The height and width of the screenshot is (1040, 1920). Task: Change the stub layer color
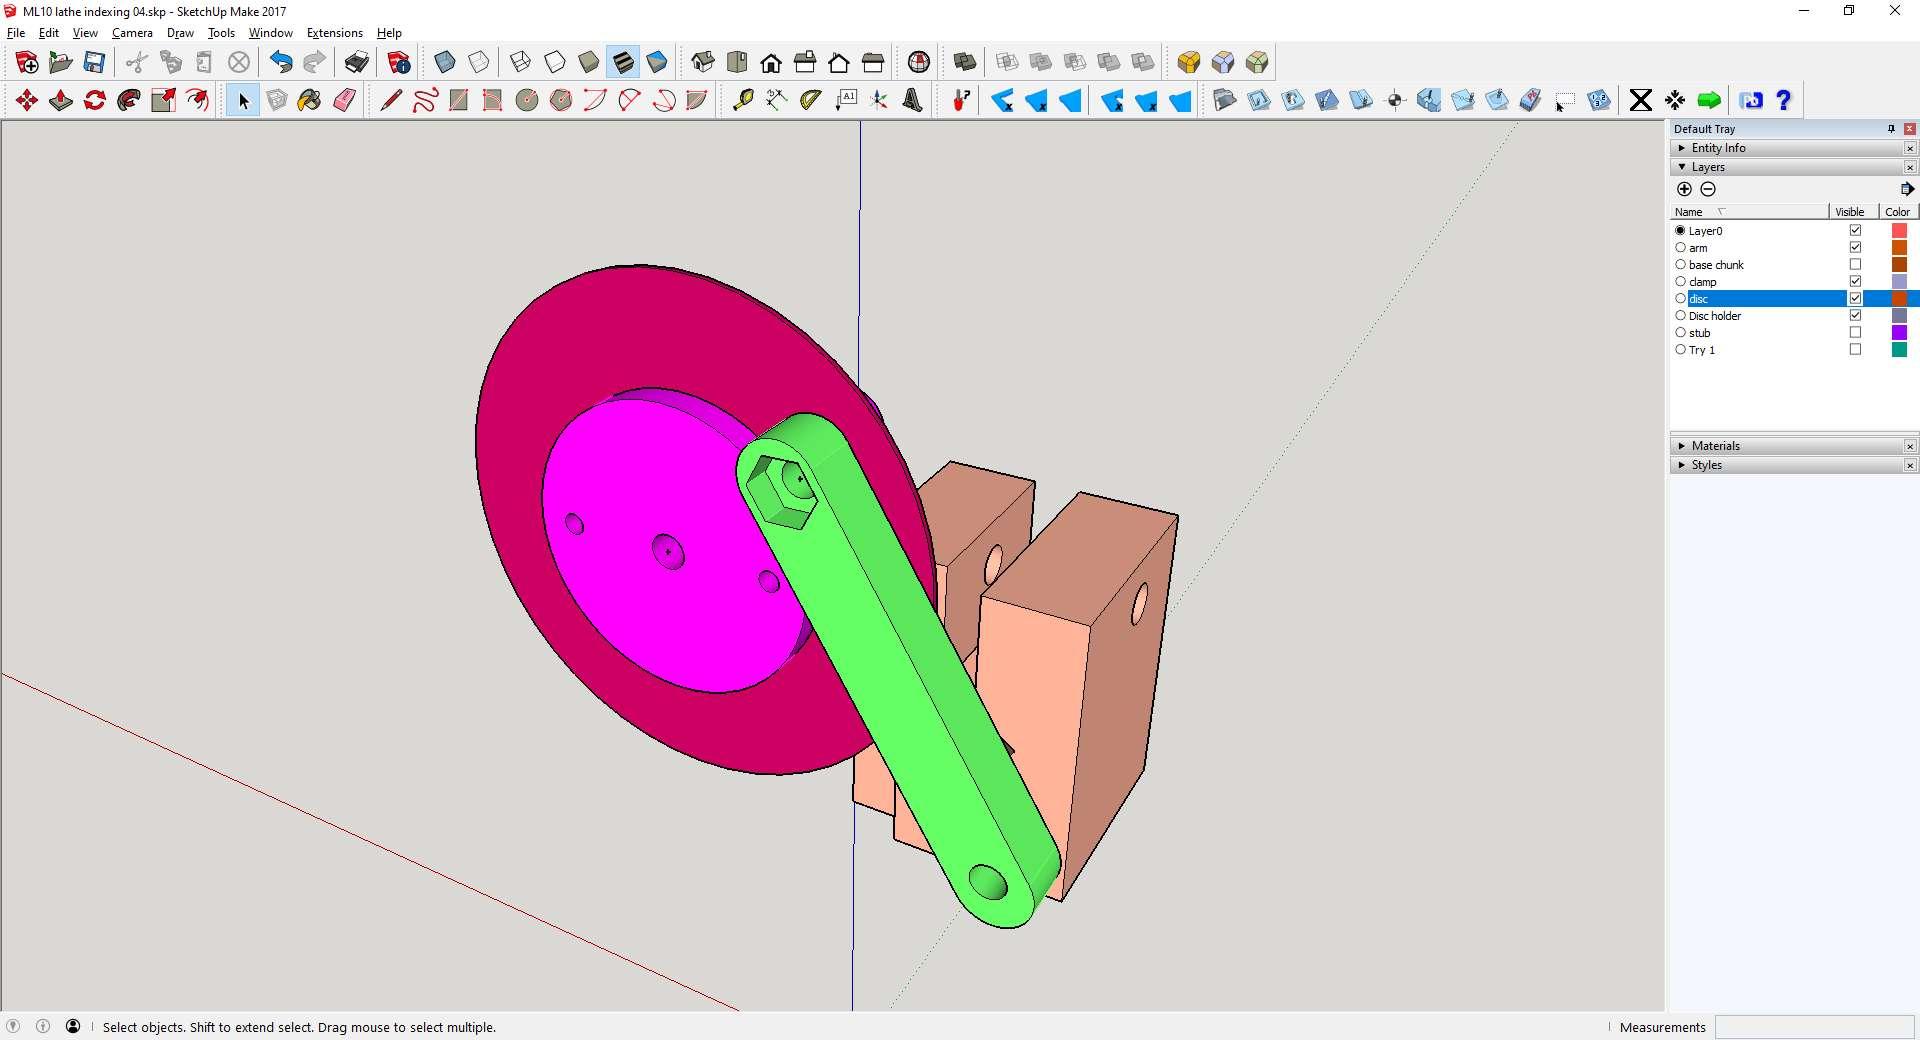coord(1899,333)
